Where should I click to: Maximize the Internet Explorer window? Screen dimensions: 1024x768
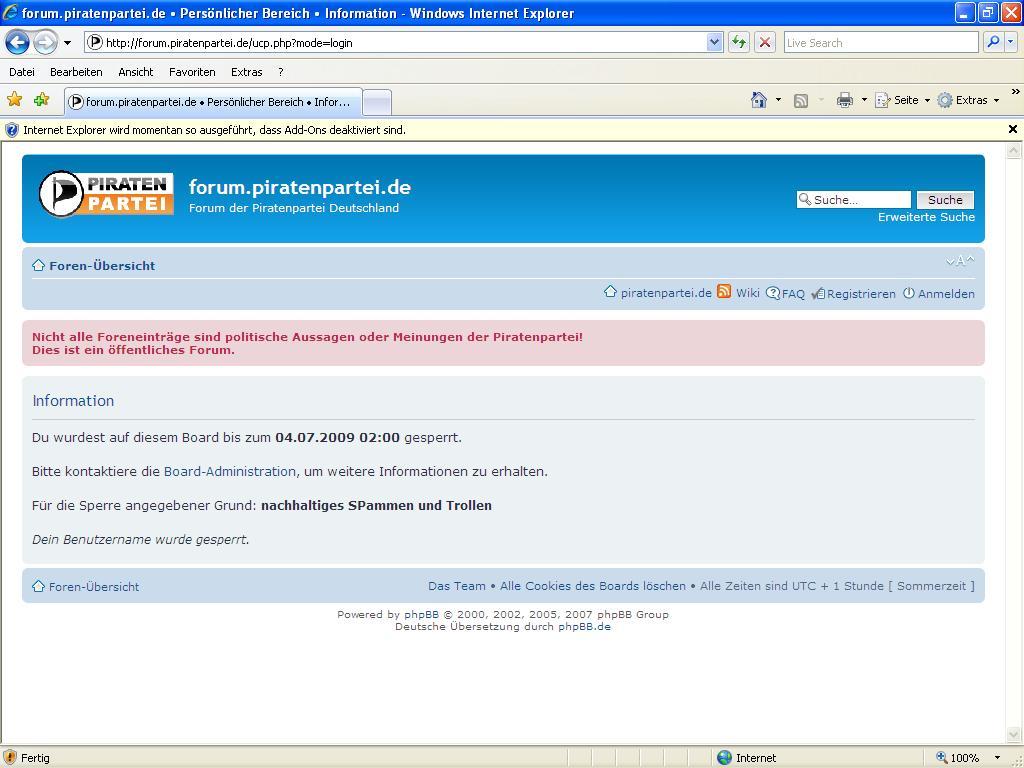(987, 12)
